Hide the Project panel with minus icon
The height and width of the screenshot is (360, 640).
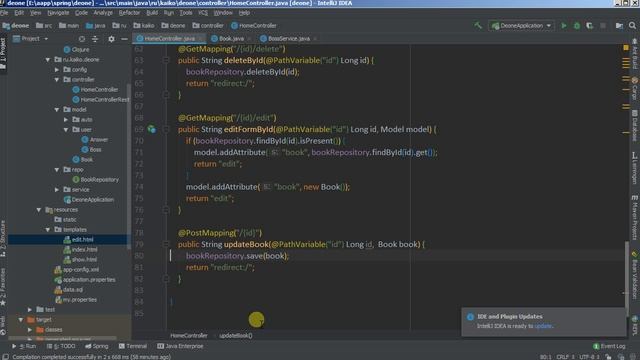pos(124,39)
